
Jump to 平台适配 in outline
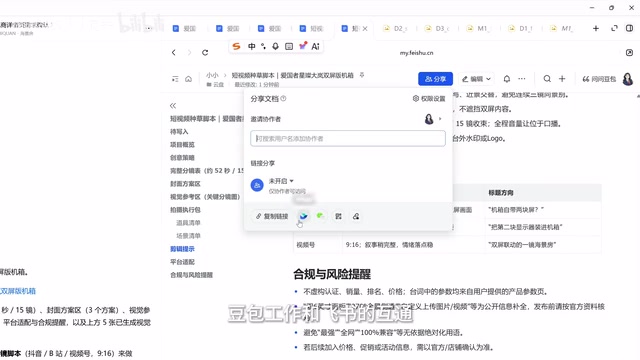(x=182, y=262)
